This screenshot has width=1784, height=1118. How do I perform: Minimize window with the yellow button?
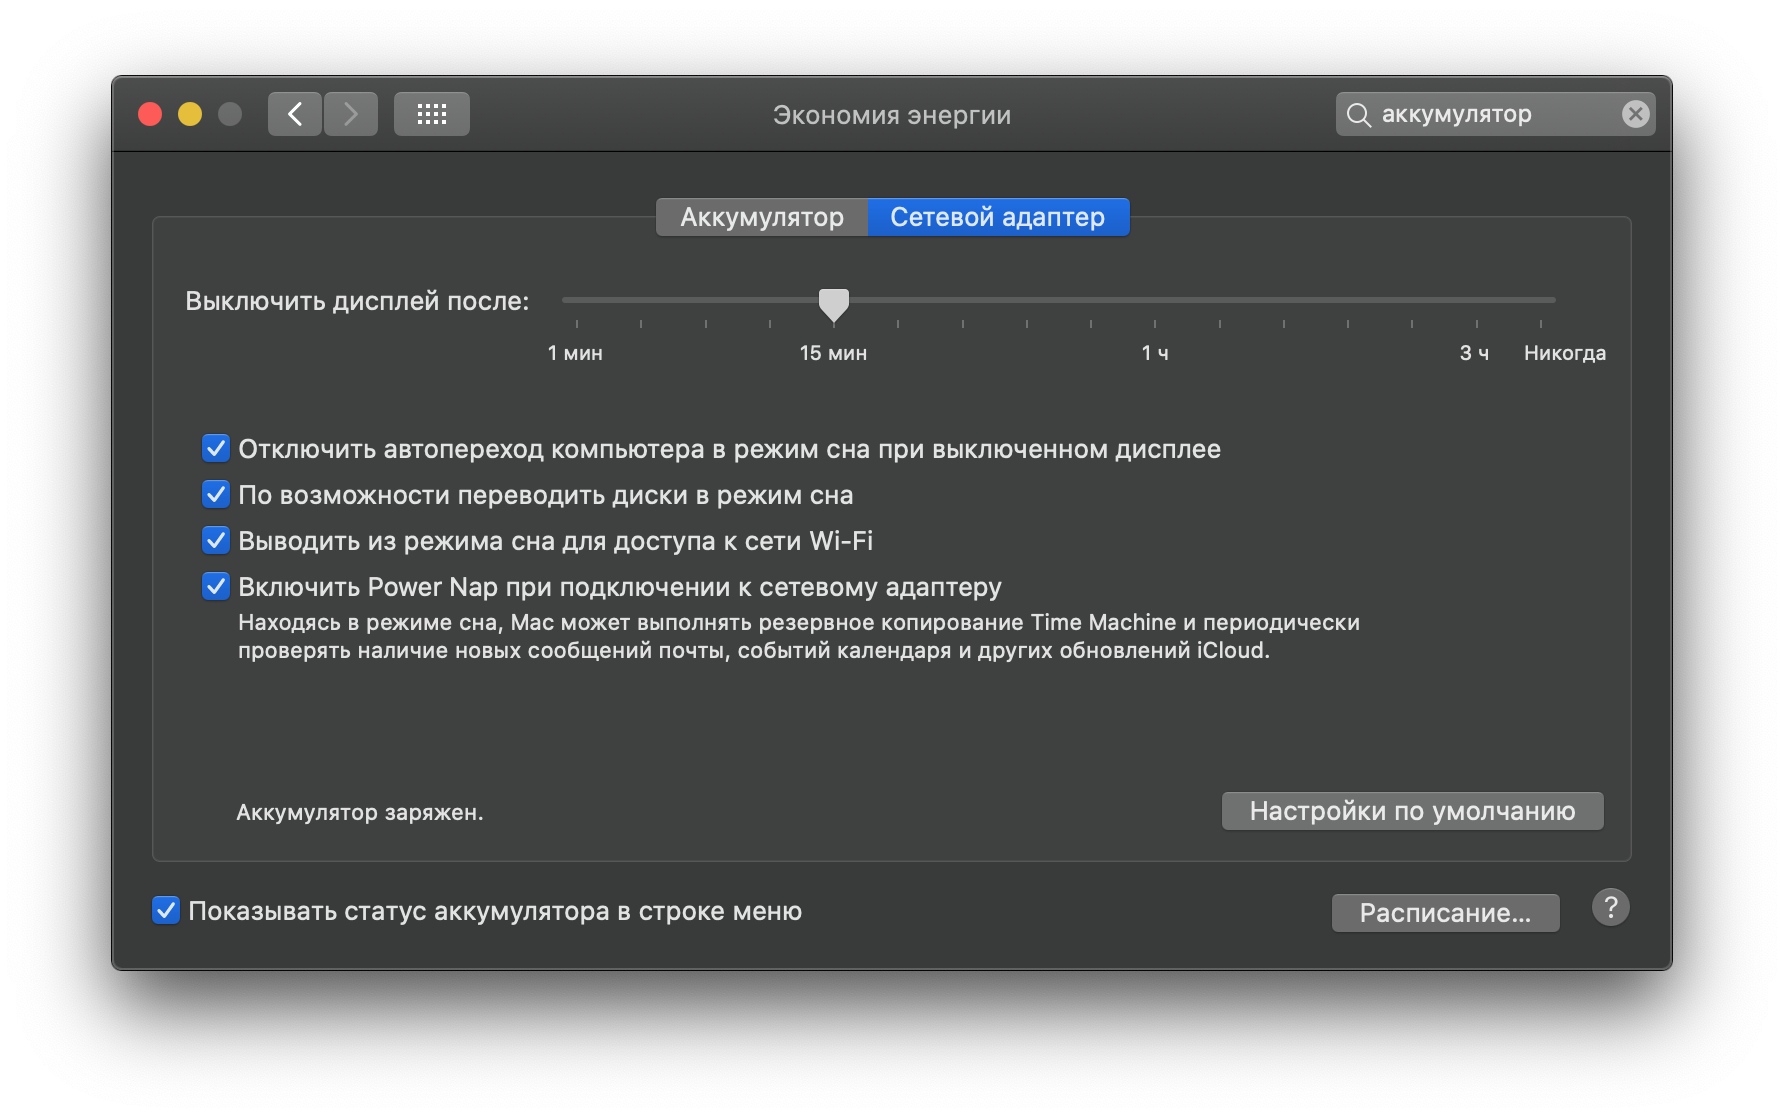(190, 114)
